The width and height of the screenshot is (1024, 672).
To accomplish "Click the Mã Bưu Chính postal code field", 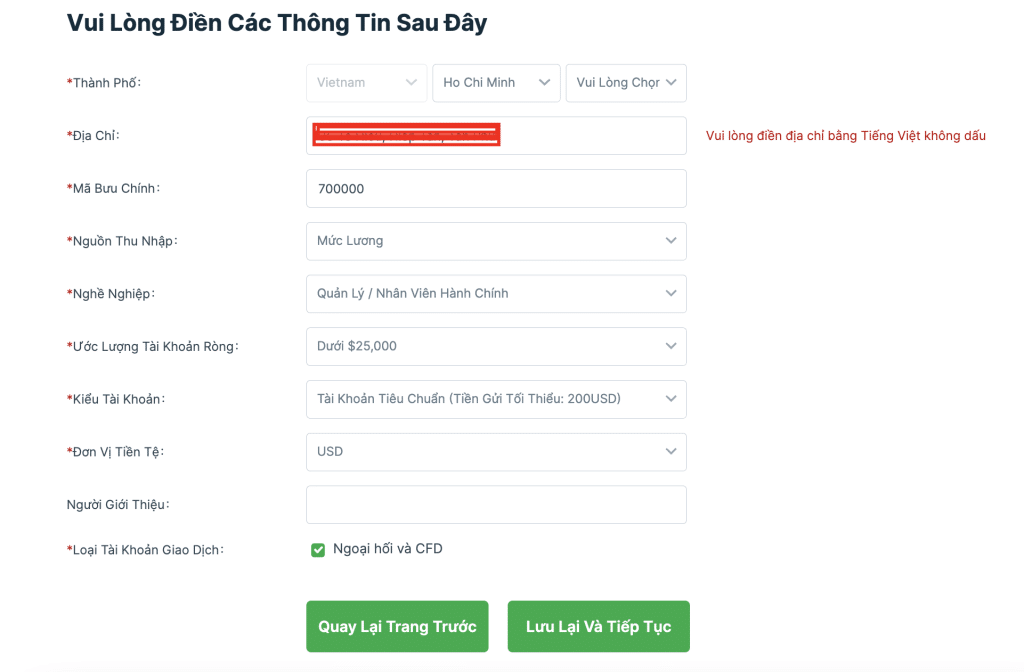I will [x=496, y=189].
